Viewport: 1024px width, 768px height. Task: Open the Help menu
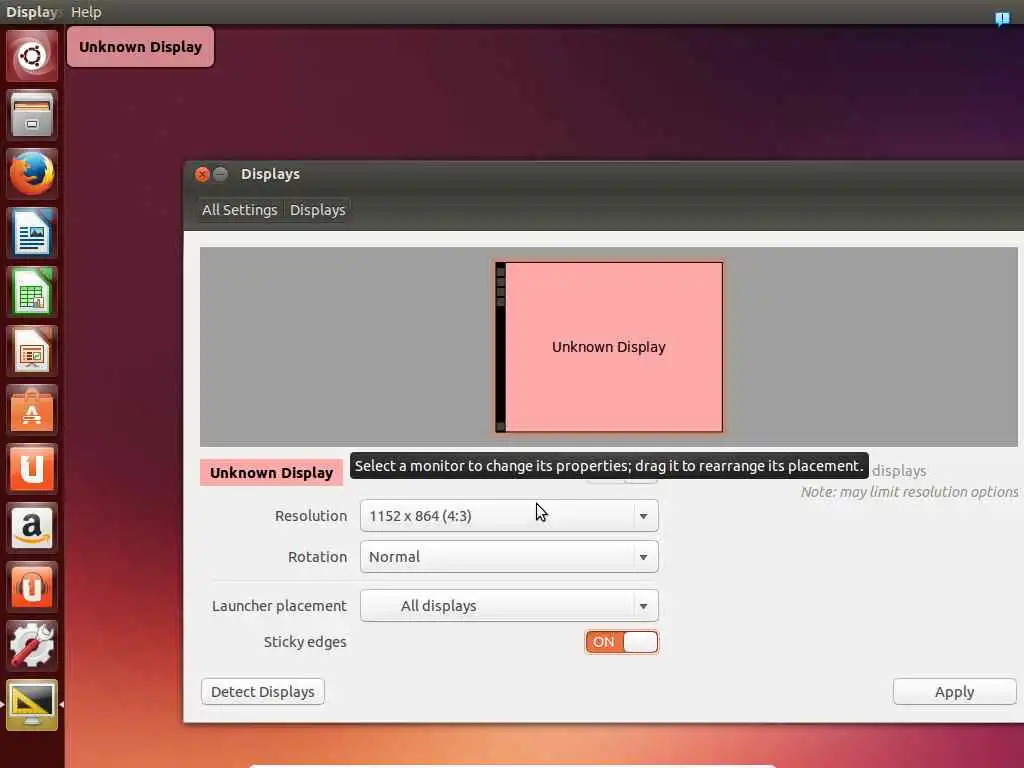(x=86, y=12)
